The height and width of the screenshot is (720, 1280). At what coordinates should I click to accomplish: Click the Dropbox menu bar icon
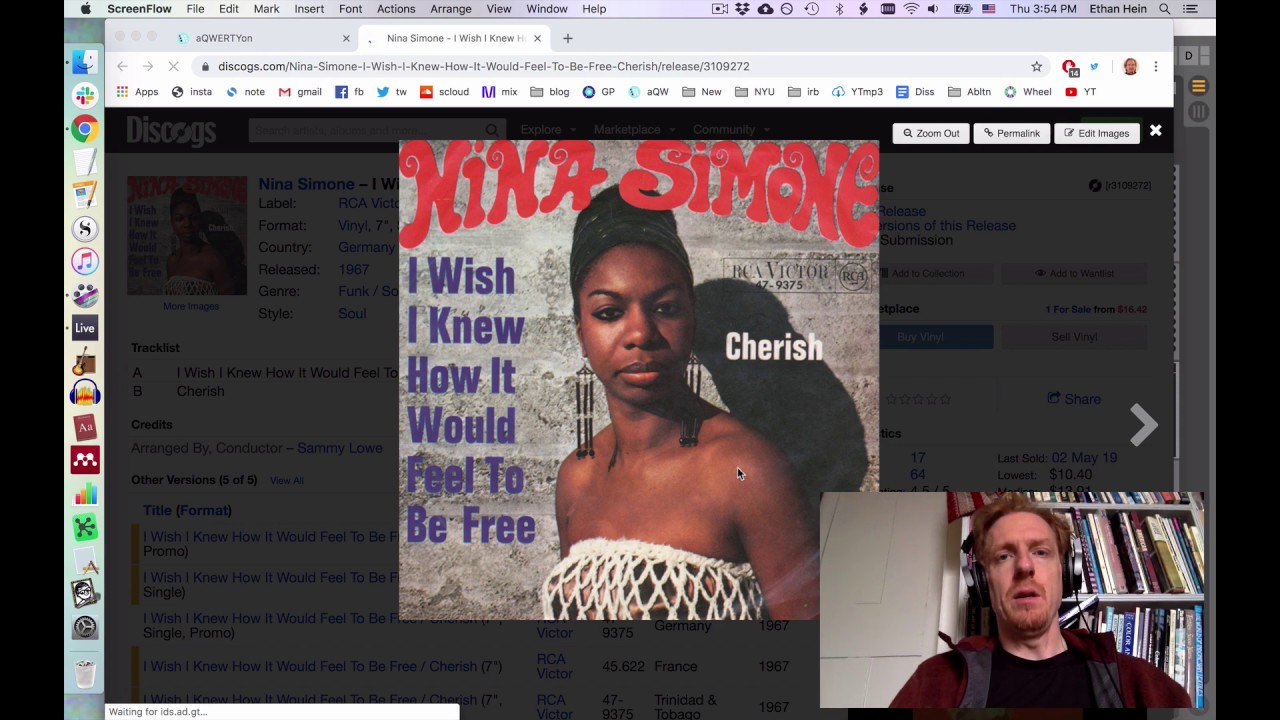point(743,9)
